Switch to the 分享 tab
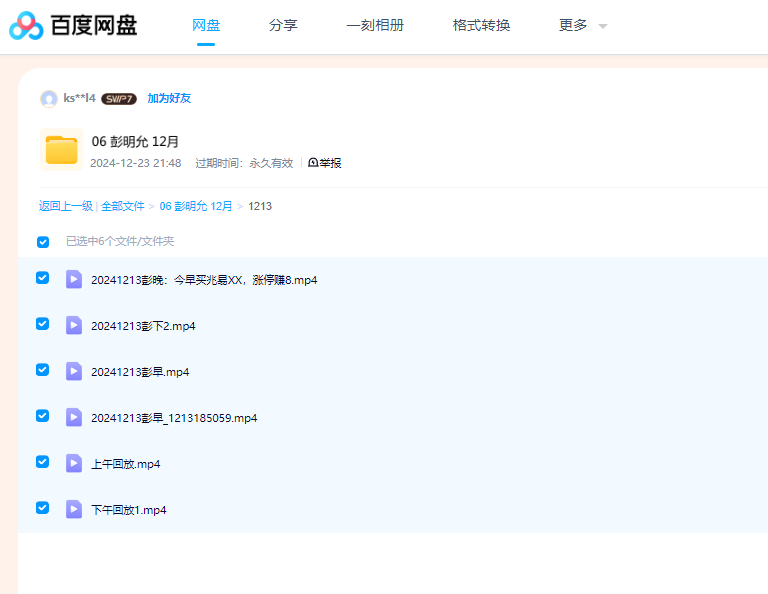This screenshot has height=594, width=768. 283,25
